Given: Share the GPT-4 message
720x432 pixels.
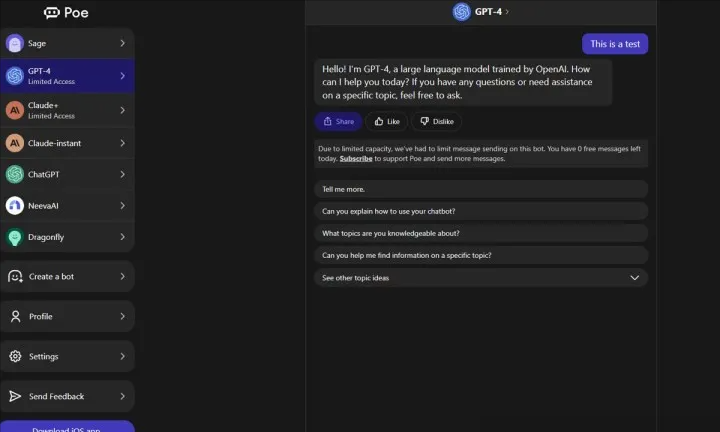Looking at the screenshot, I should pos(338,121).
